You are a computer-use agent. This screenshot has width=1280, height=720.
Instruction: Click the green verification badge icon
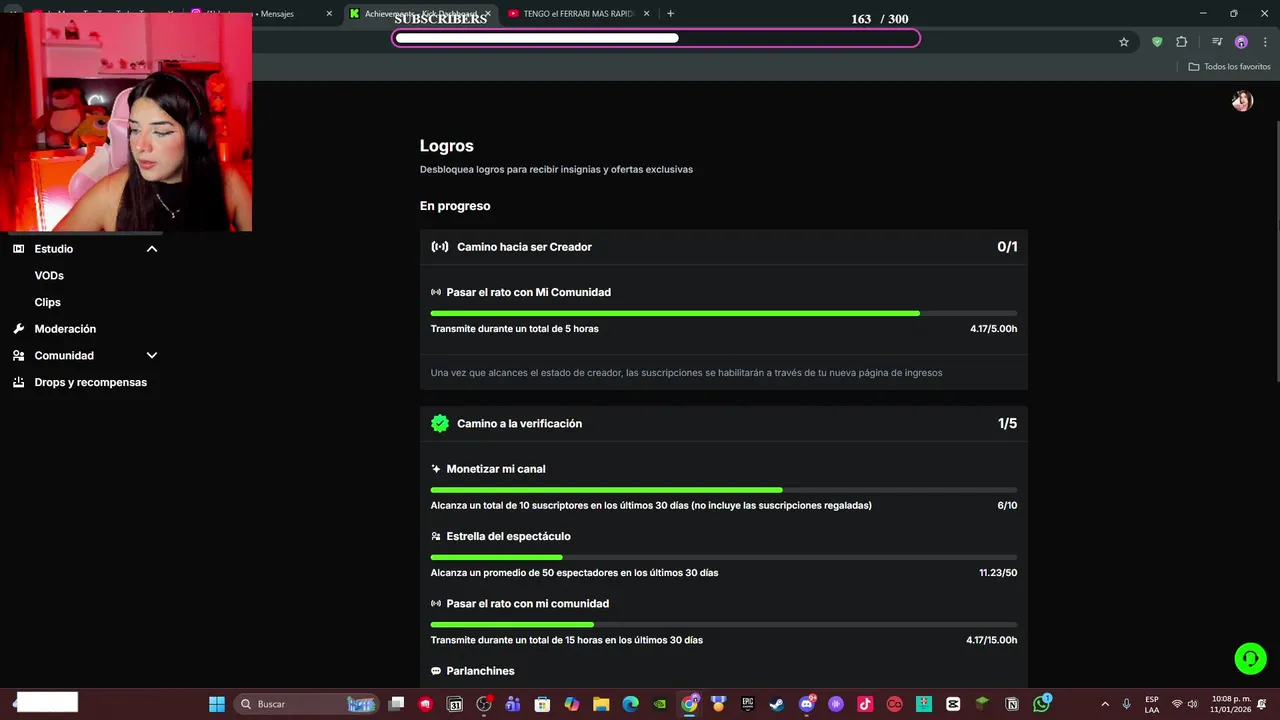click(440, 423)
